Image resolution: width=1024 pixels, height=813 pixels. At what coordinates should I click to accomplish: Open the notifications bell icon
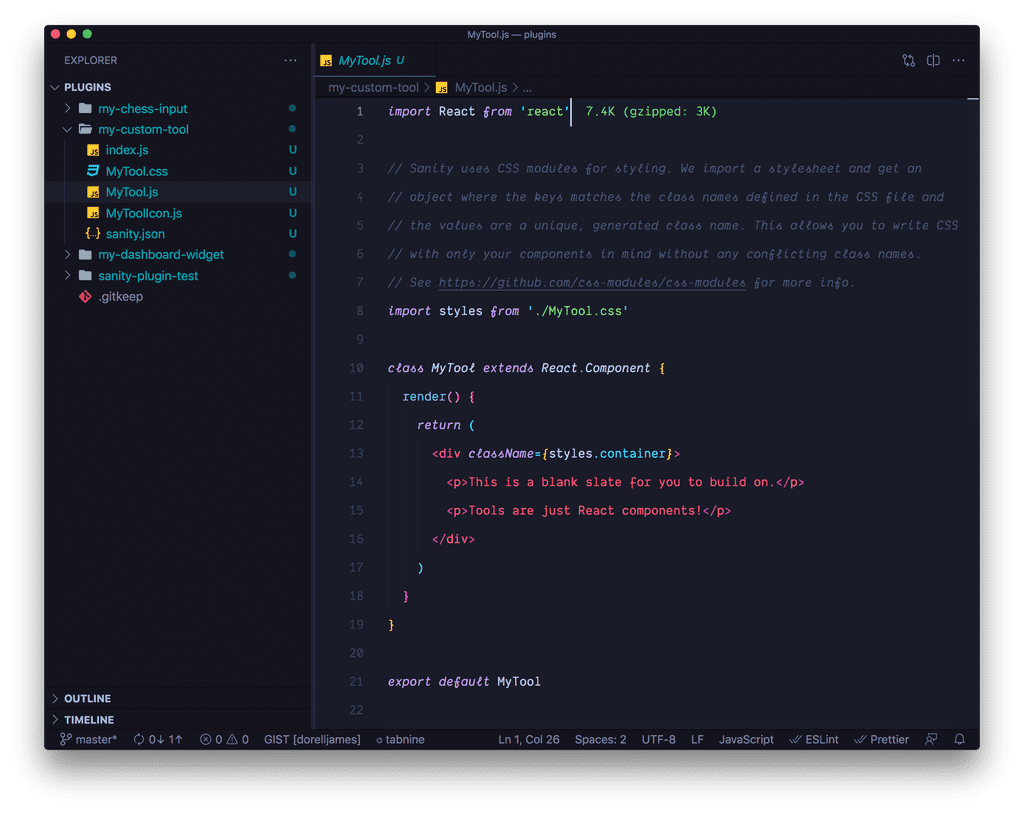pos(959,739)
